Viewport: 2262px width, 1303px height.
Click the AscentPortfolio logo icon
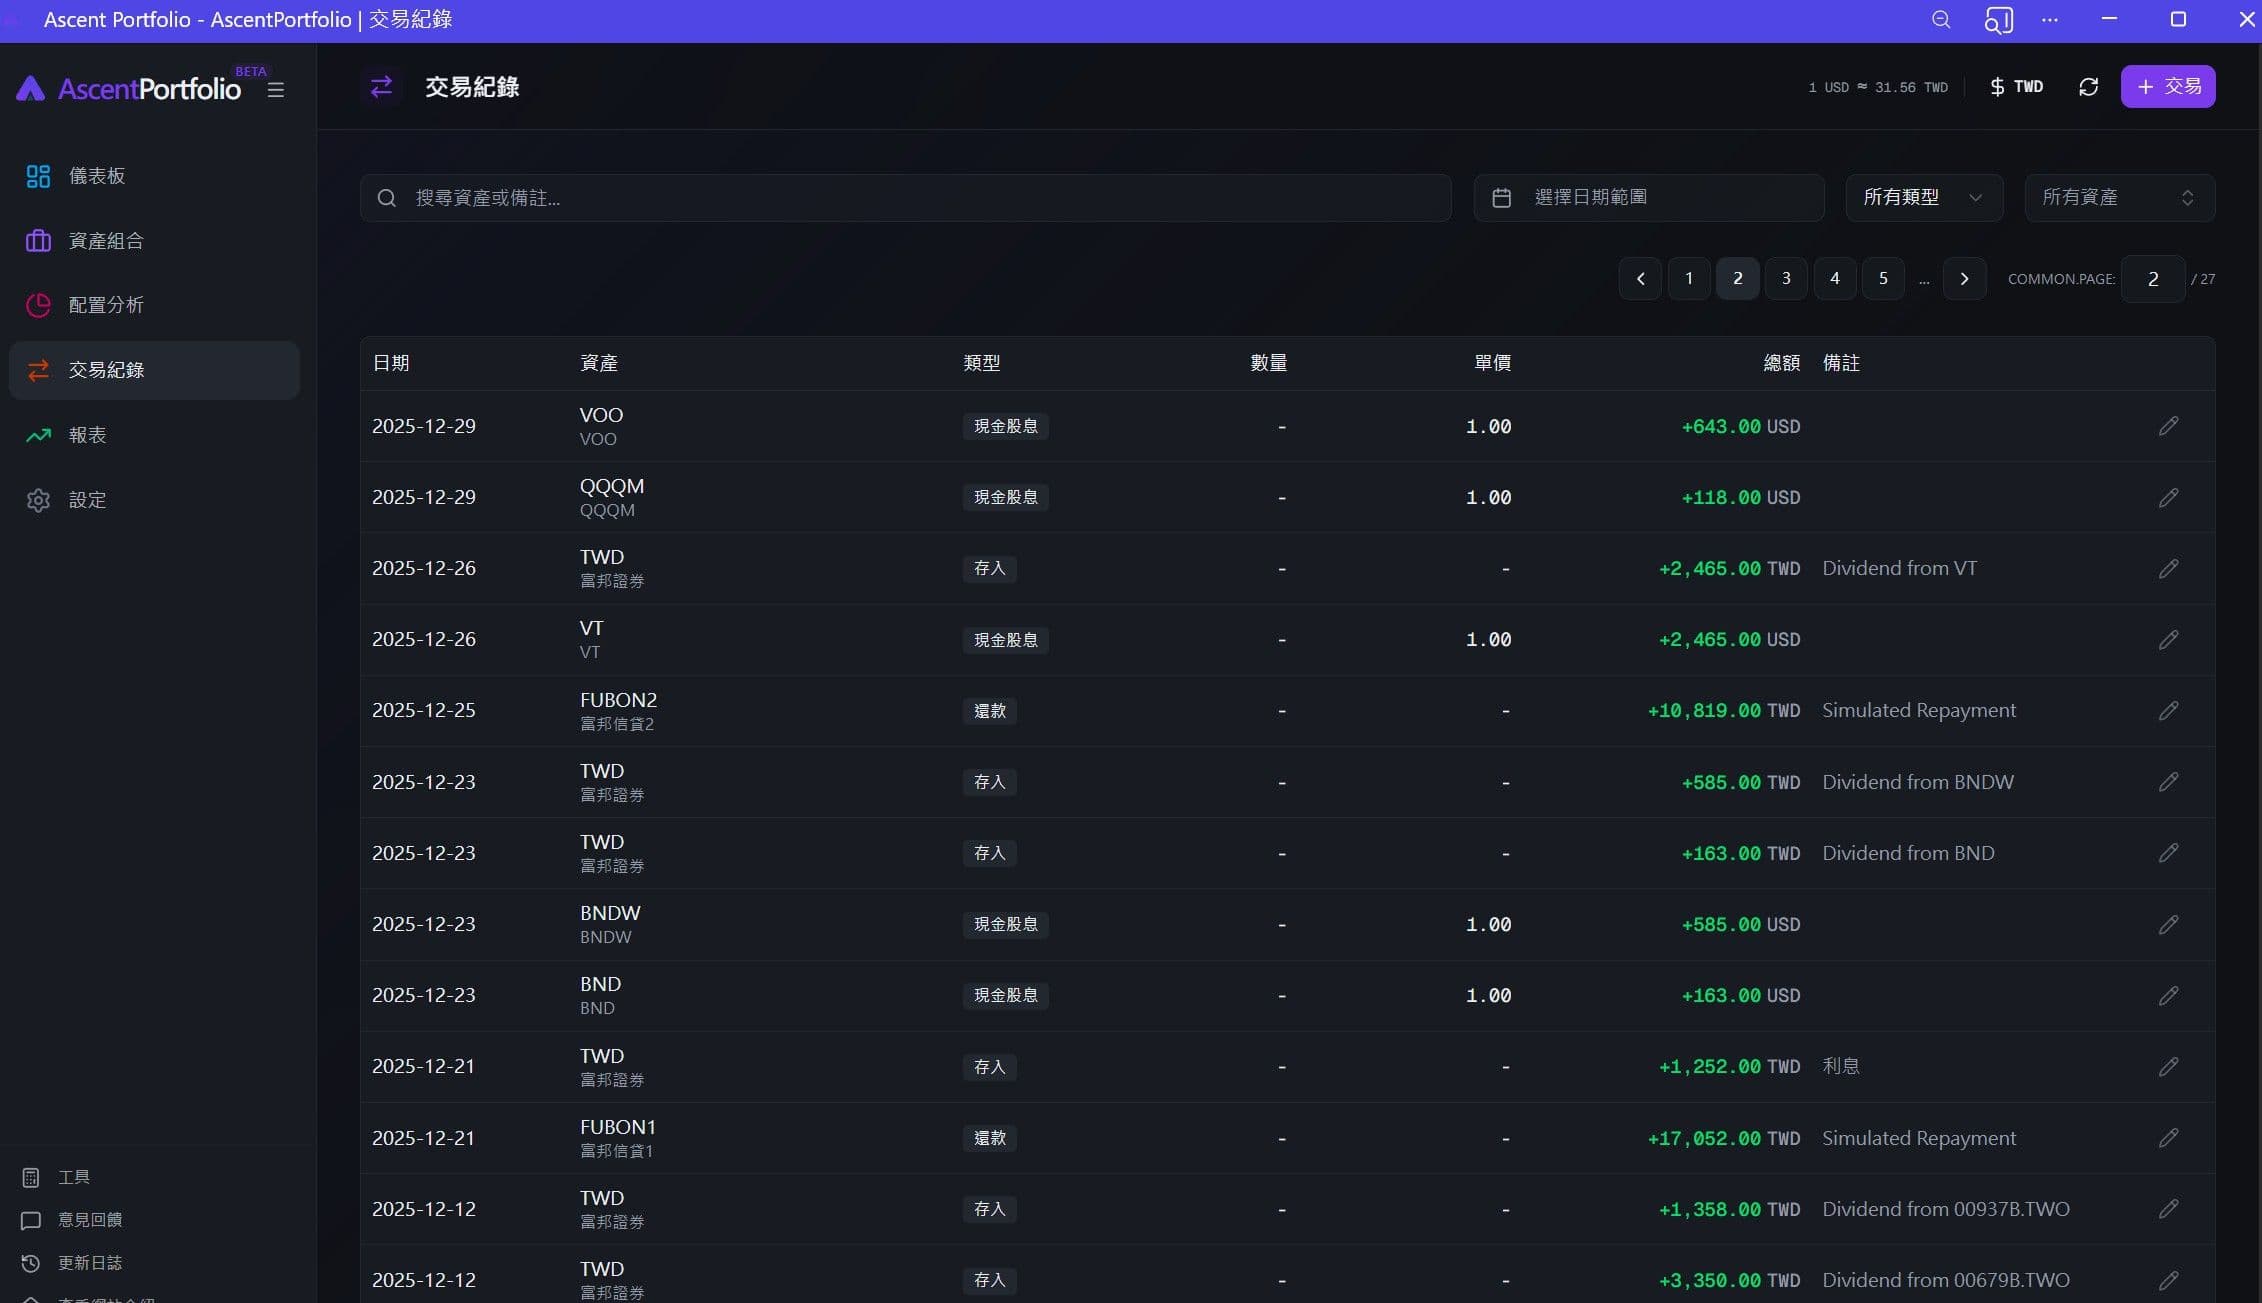[30, 89]
